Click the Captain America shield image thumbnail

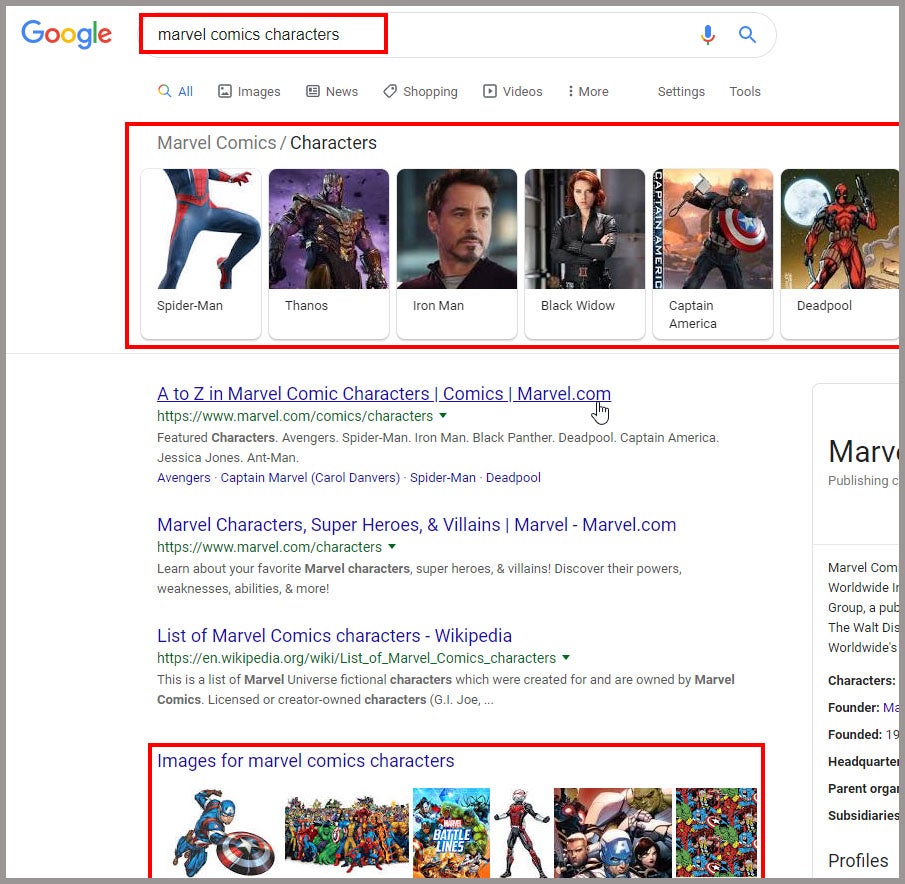[x=225, y=833]
